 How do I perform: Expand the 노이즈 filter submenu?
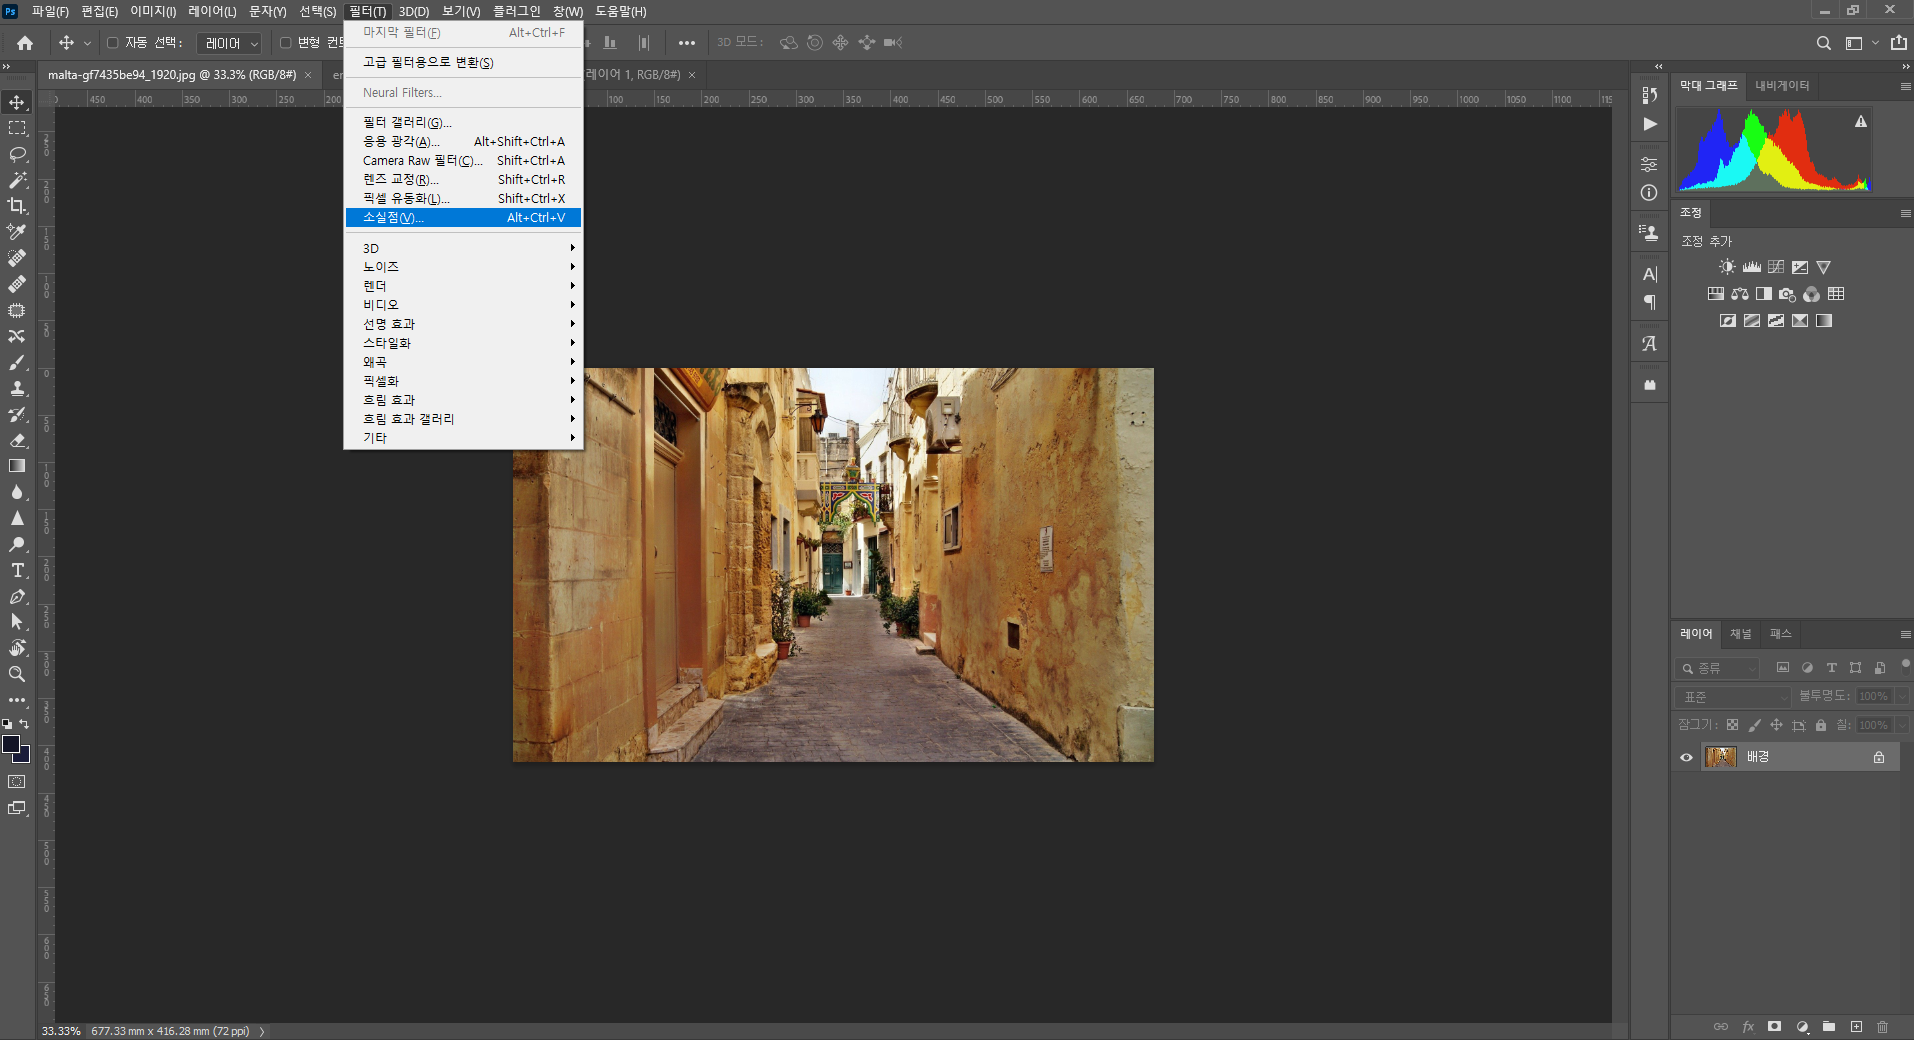(463, 267)
